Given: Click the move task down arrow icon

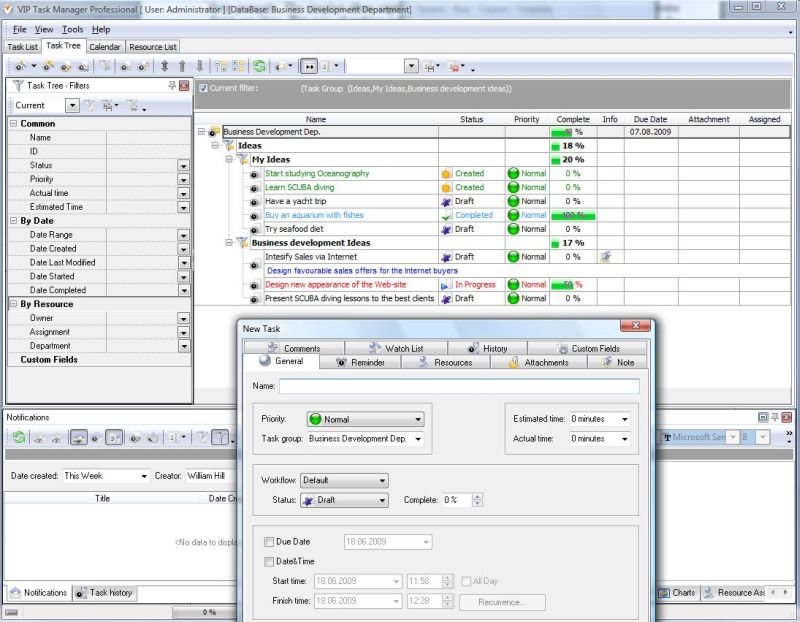Looking at the screenshot, I should tap(199, 66).
